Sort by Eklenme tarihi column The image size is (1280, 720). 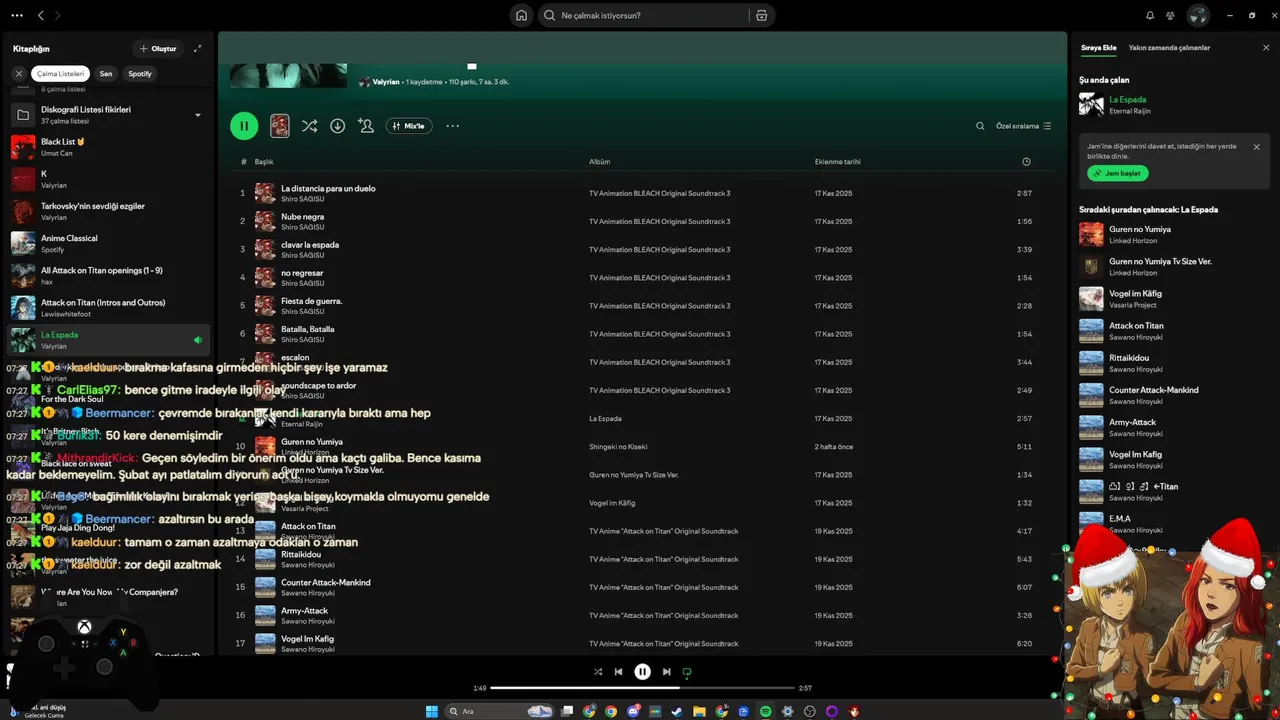[837, 162]
